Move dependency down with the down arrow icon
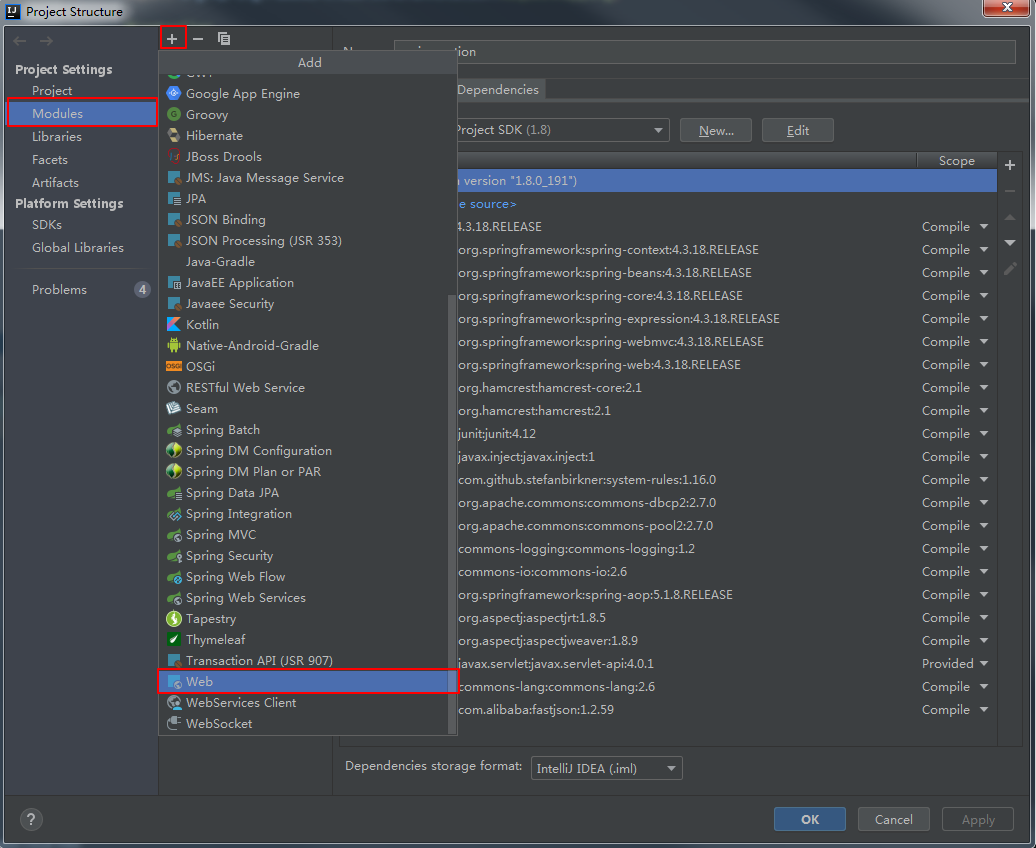Screen dimensions: 1036x848 coord(1010,243)
